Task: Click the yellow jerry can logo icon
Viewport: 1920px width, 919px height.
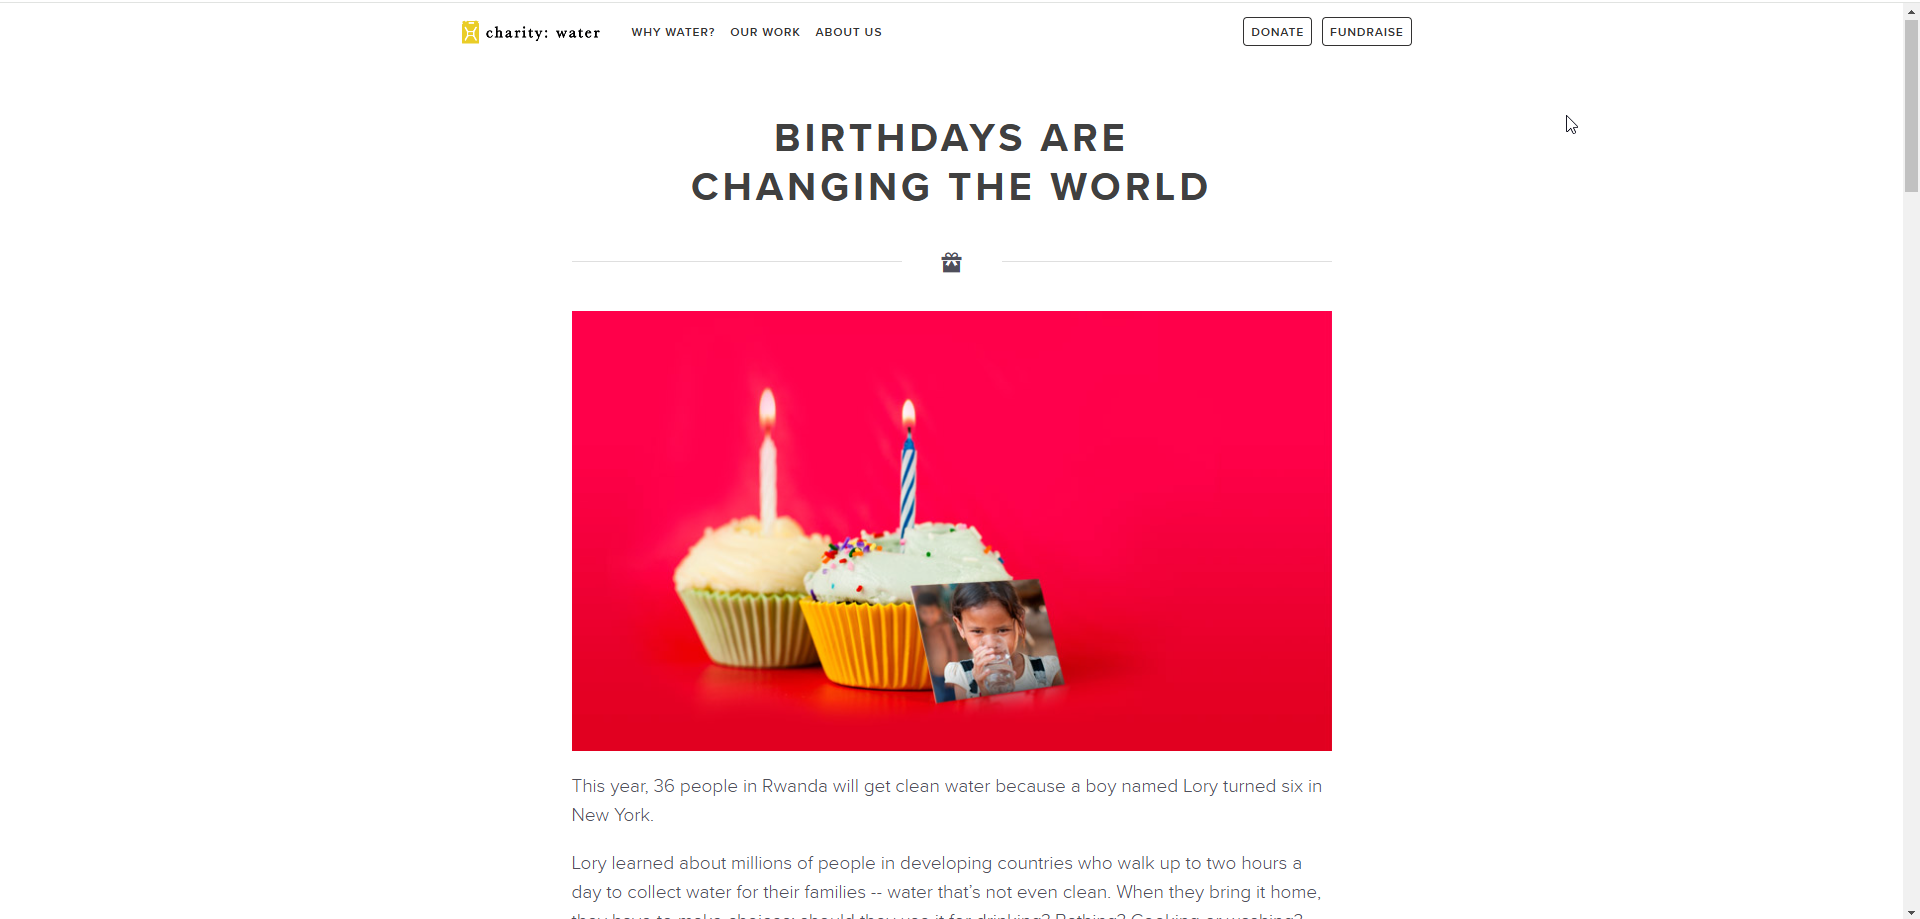Action: point(470,32)
